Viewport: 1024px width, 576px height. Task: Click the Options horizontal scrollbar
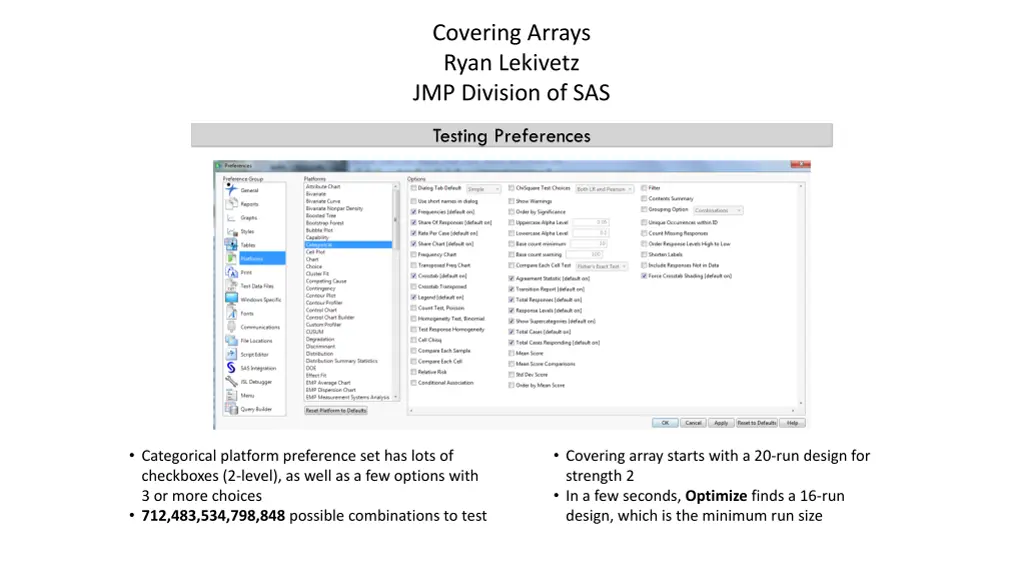pyautogui.click(x=602, y=411)
